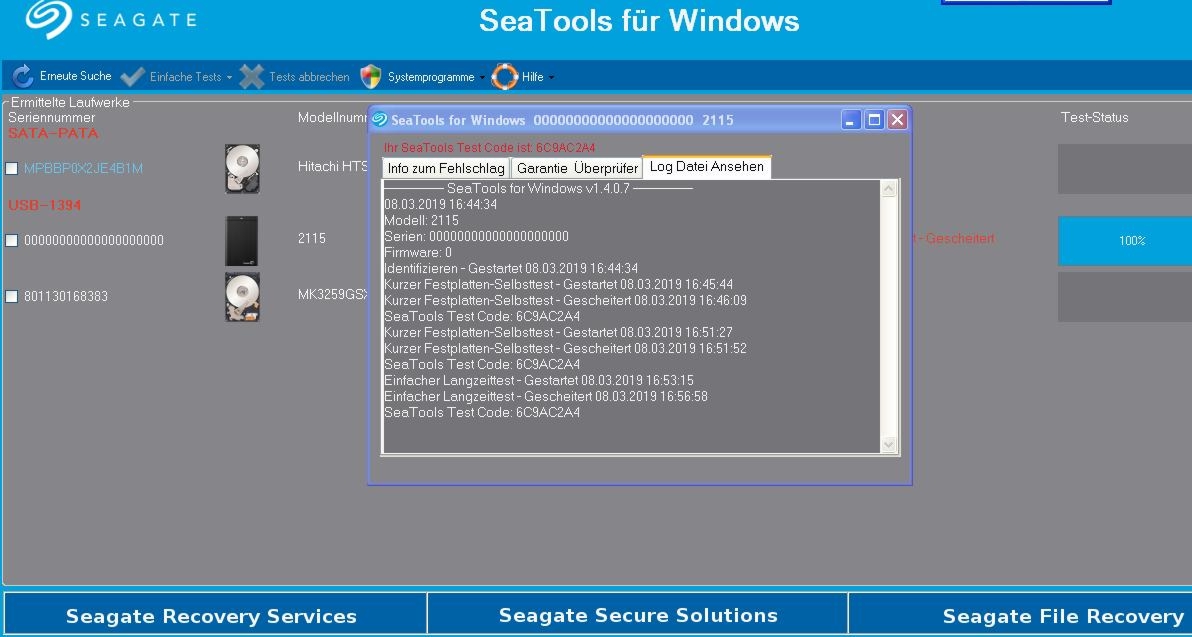The height and width of the screenshot is (637, 1192).
Task: Click the USB-1394 section label
Action: pyautogui.click(x=45, y=205)
